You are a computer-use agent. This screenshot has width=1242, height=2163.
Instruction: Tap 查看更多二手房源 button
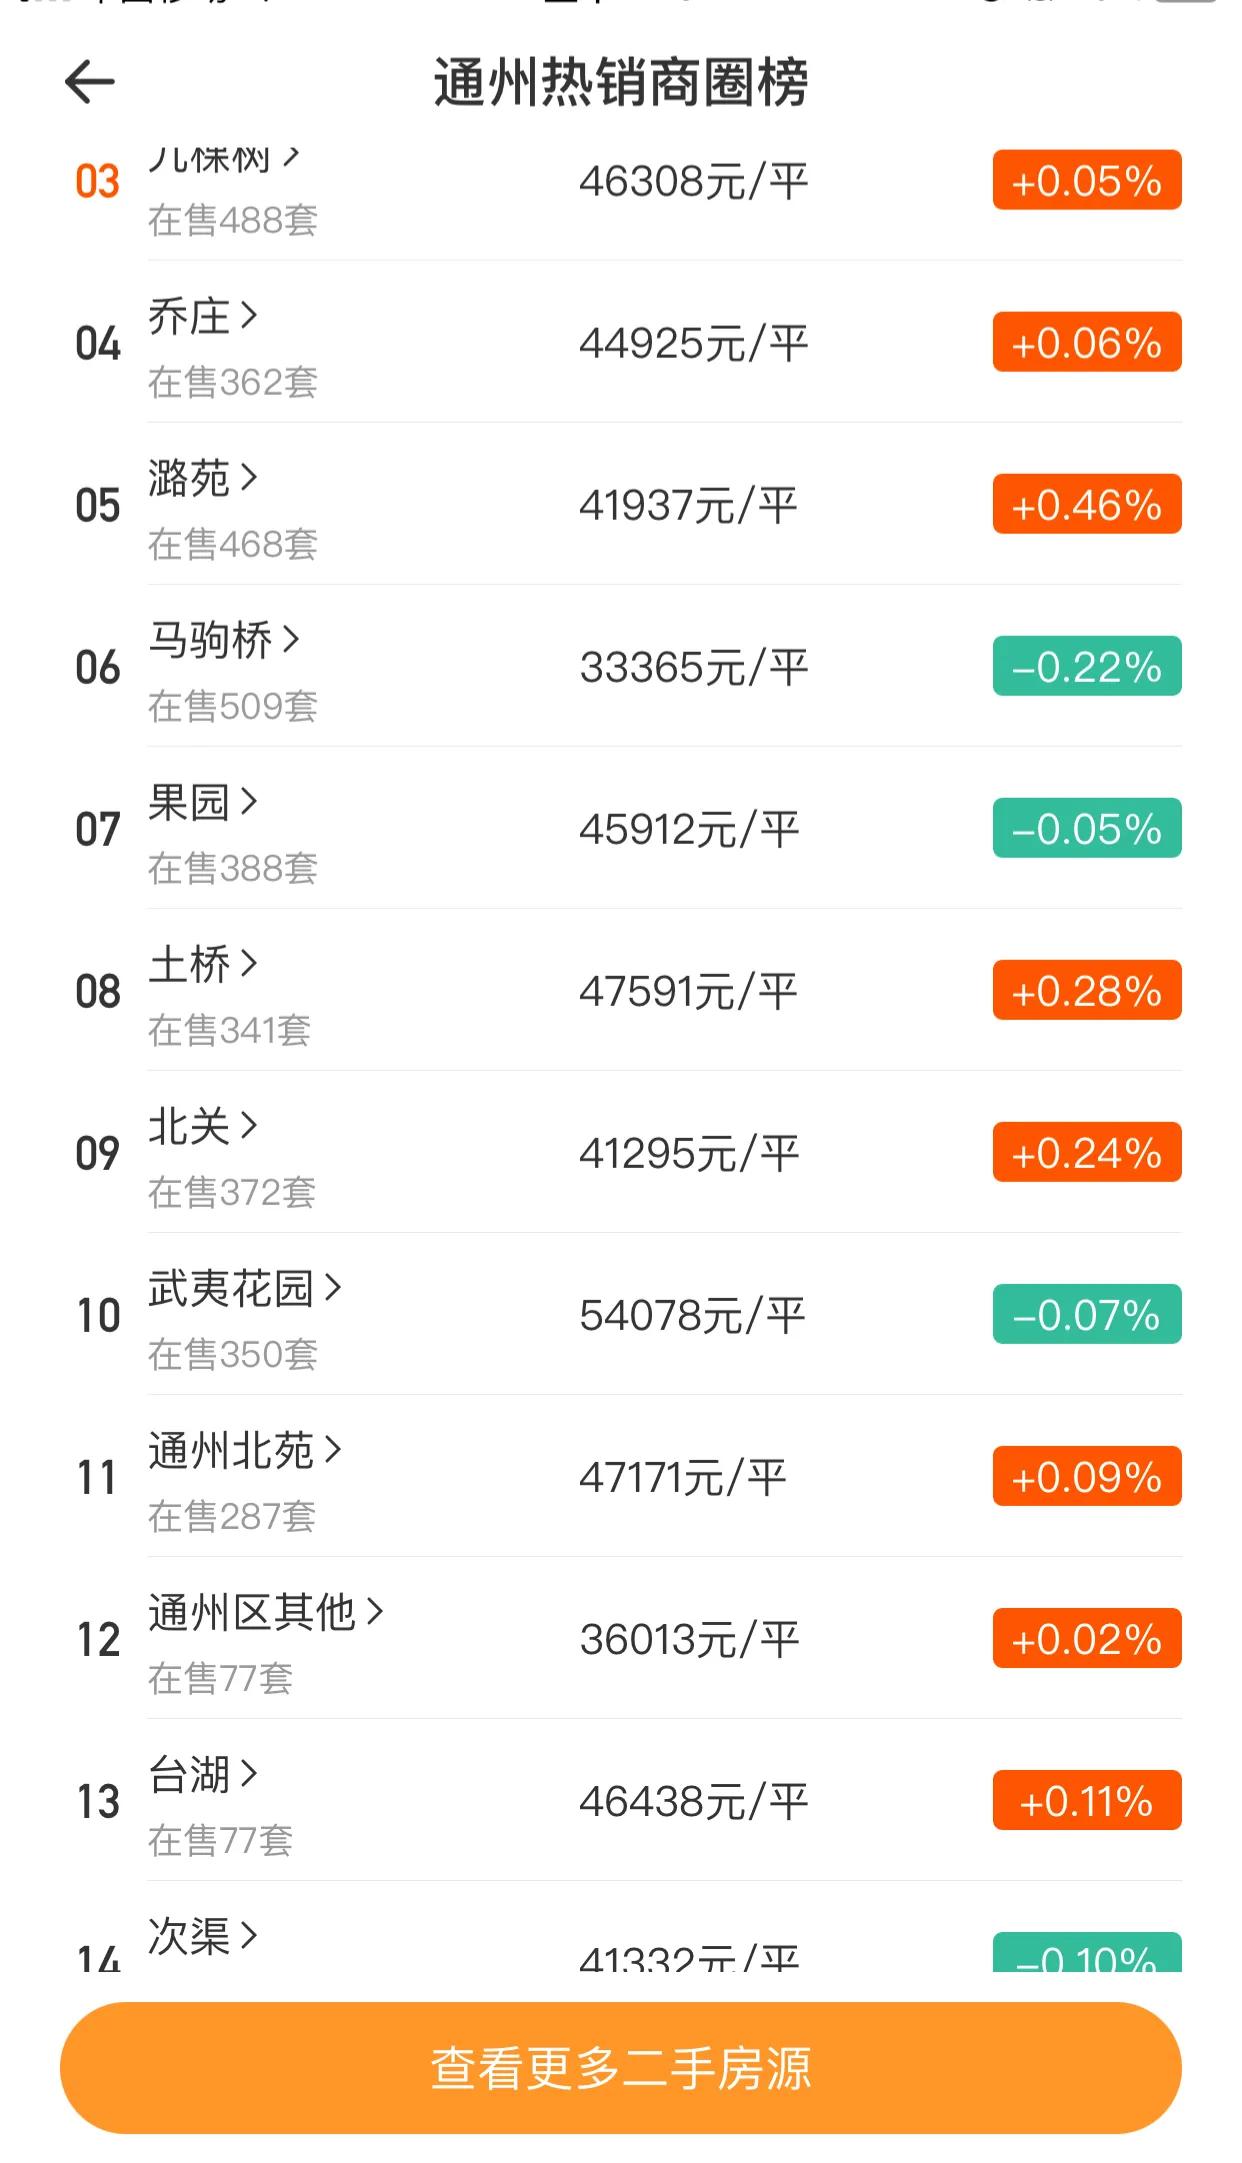620,2067
